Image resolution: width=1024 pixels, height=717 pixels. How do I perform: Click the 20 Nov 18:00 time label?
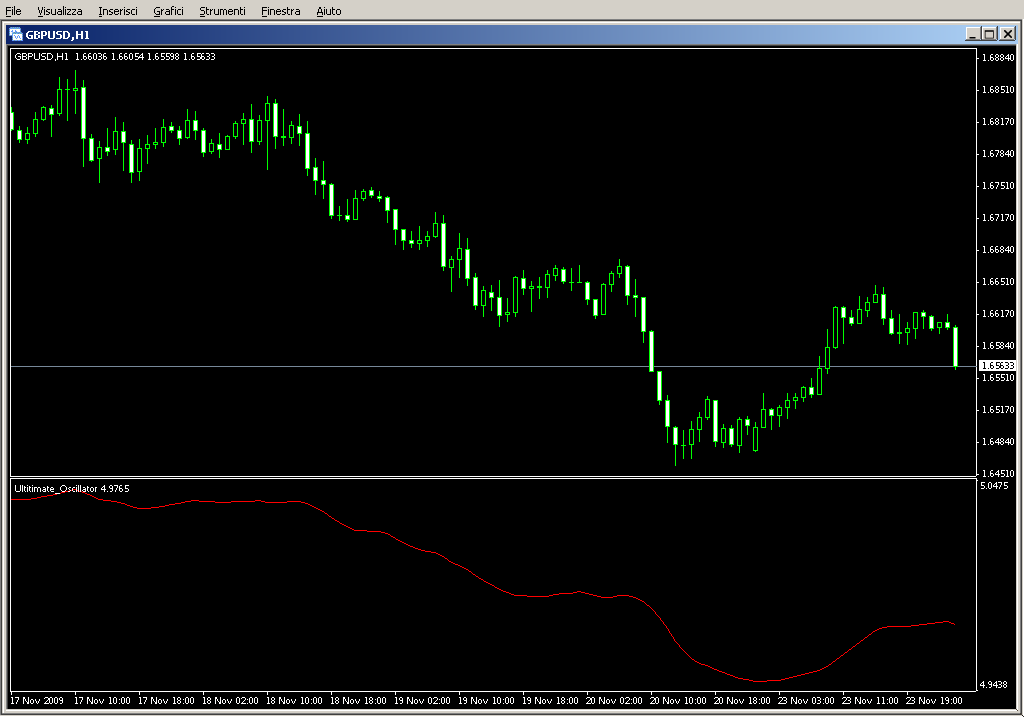click(x=742, y=701)
